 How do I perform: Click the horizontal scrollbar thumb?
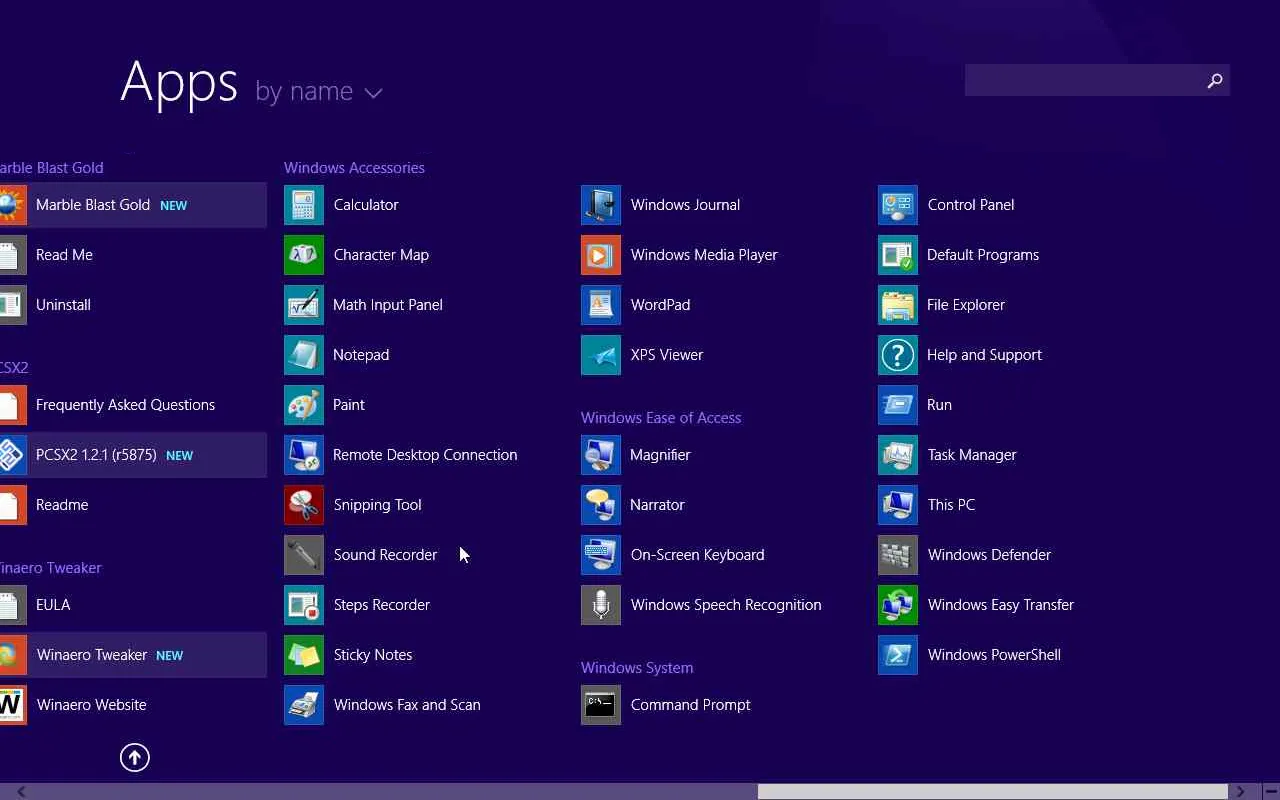click(992, 792)
